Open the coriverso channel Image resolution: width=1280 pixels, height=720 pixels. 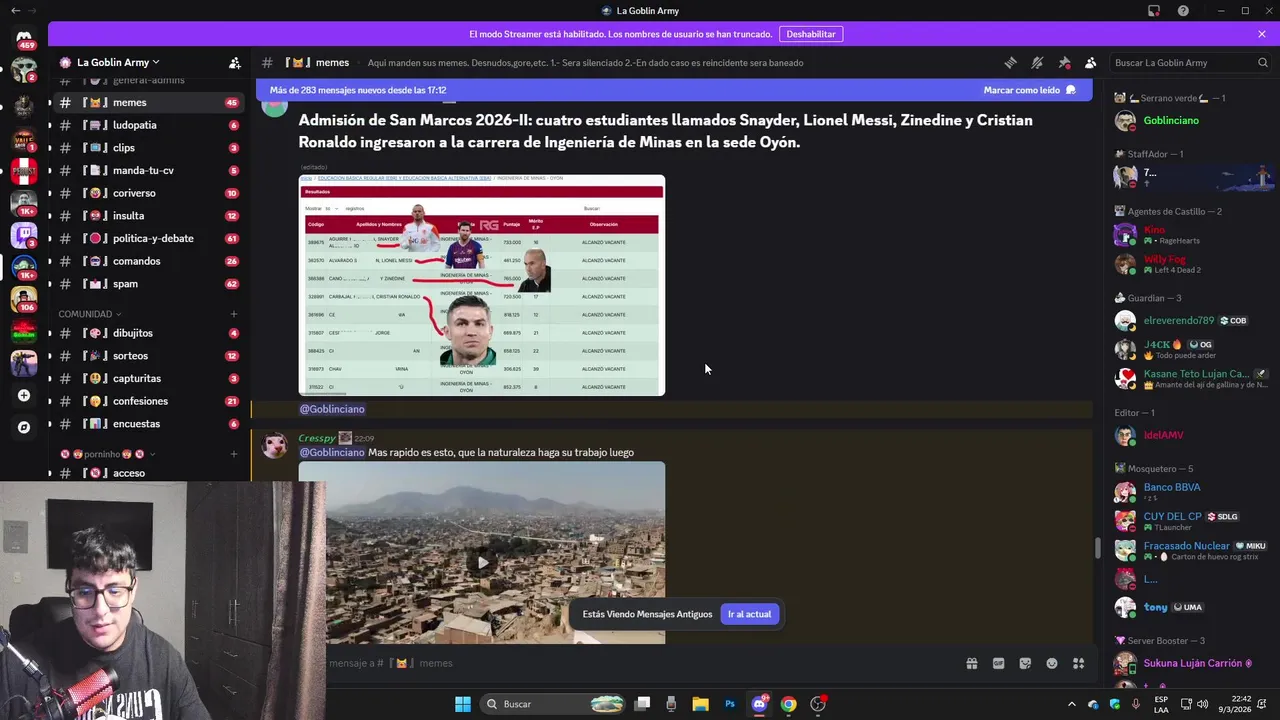[x=148, y=193]
